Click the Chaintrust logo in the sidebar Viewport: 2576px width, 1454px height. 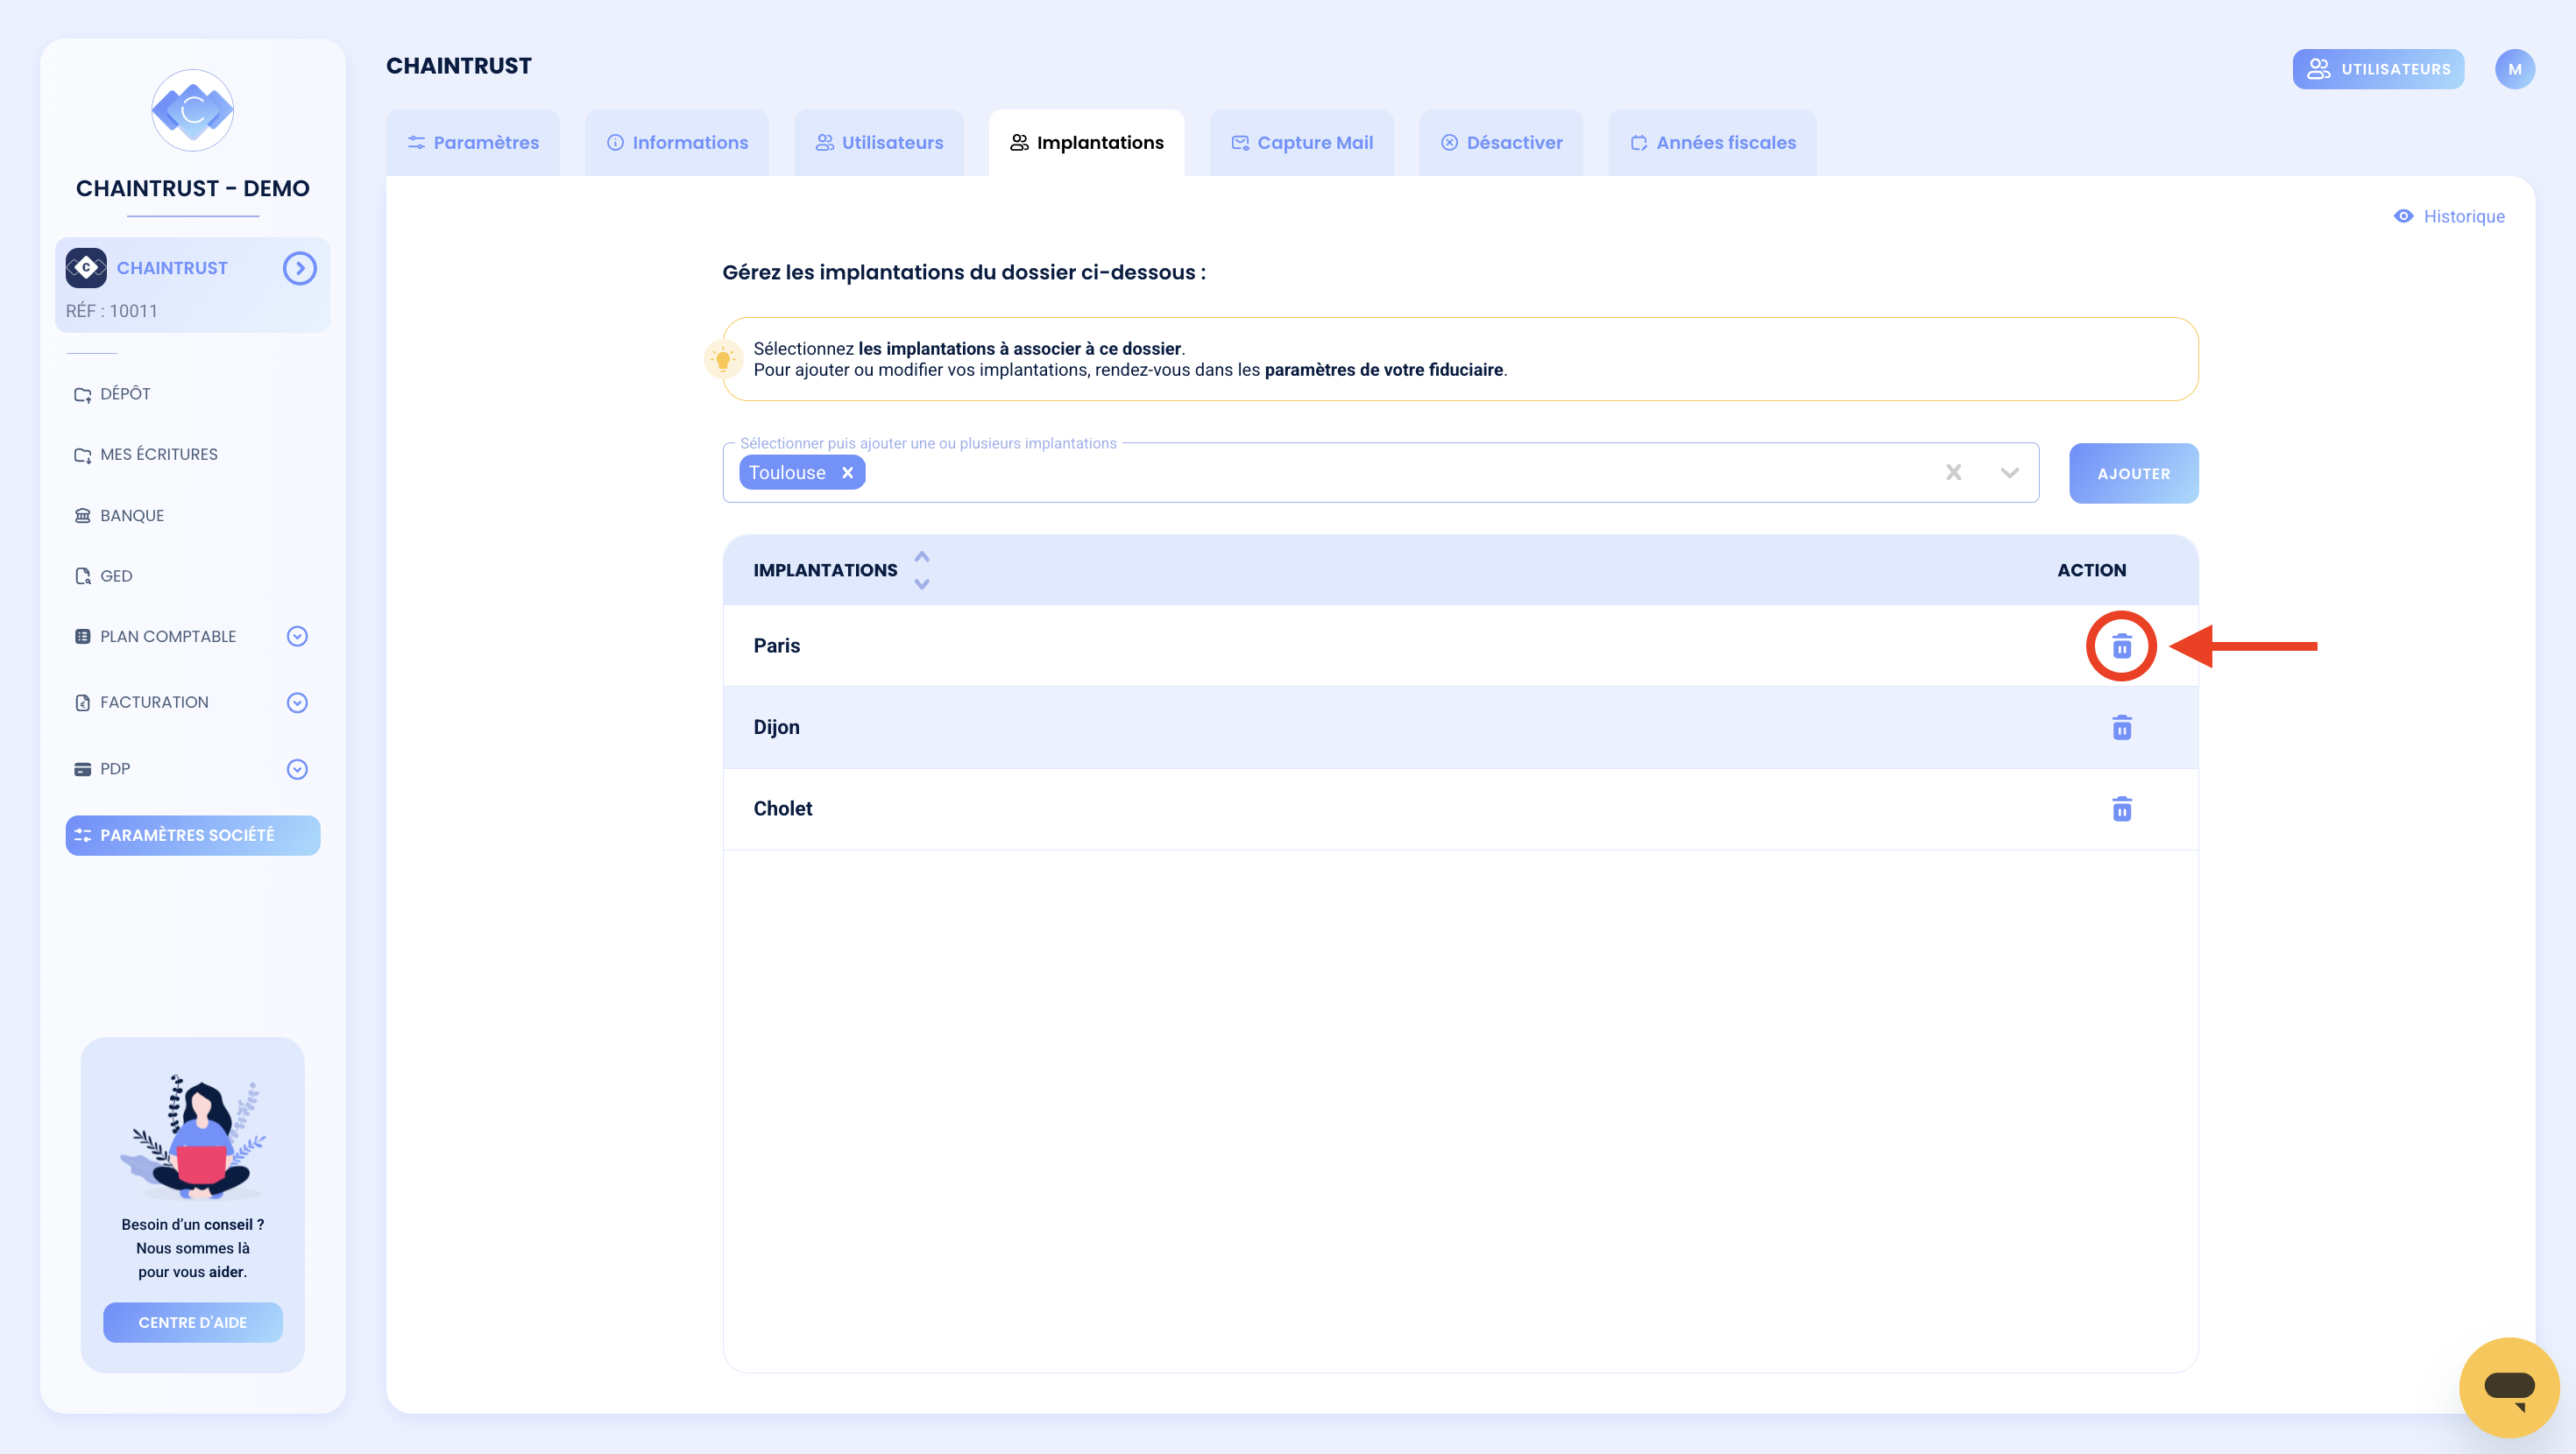point(192,110)
